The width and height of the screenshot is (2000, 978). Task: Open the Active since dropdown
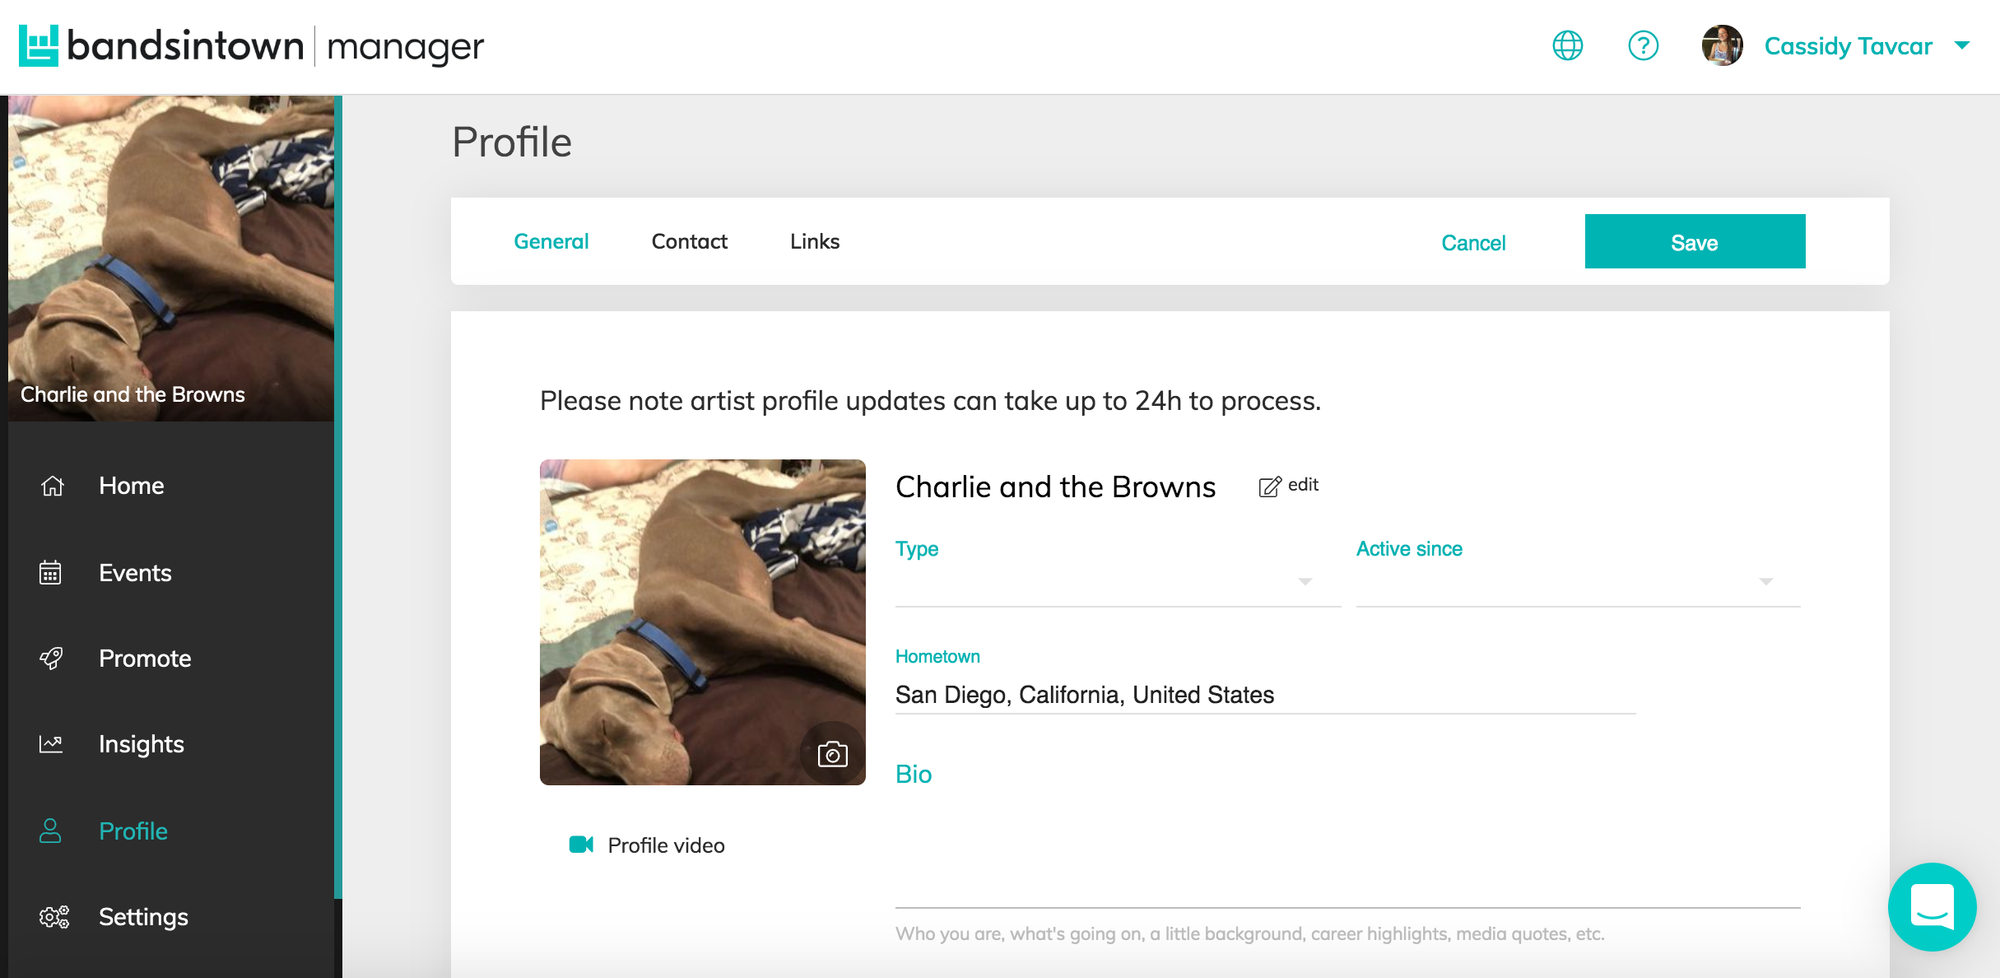point(1766,581)
